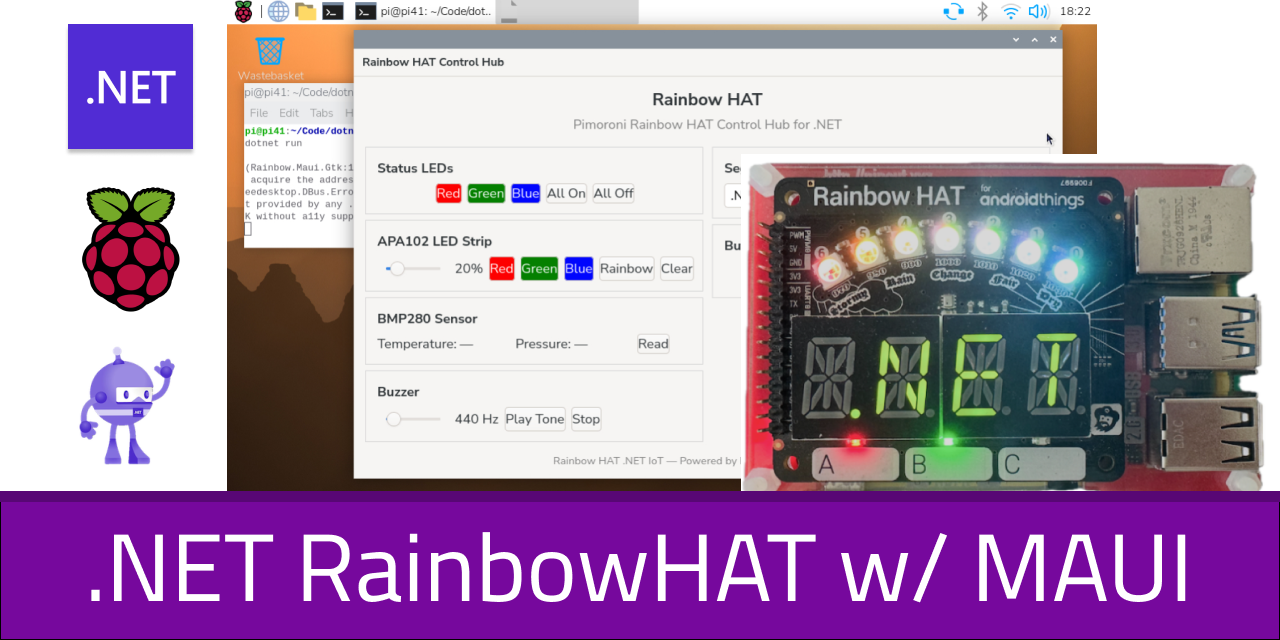Screen dimensions: 1280x640
Task: Click the window minimize chevron of Control Hub
Action: coord(1016,39)
